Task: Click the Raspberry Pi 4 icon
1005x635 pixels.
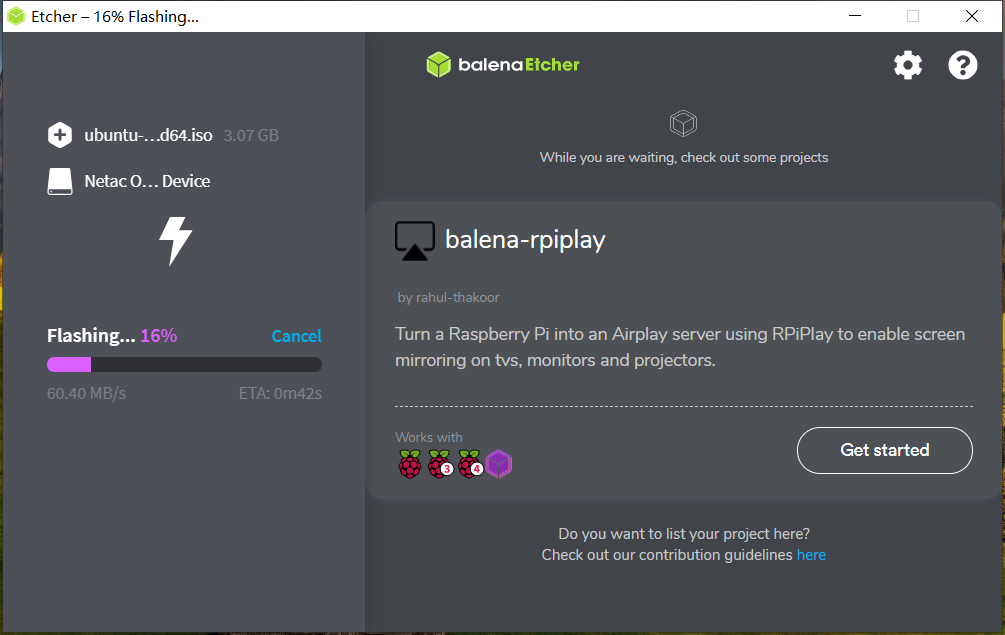Action: 470,464
